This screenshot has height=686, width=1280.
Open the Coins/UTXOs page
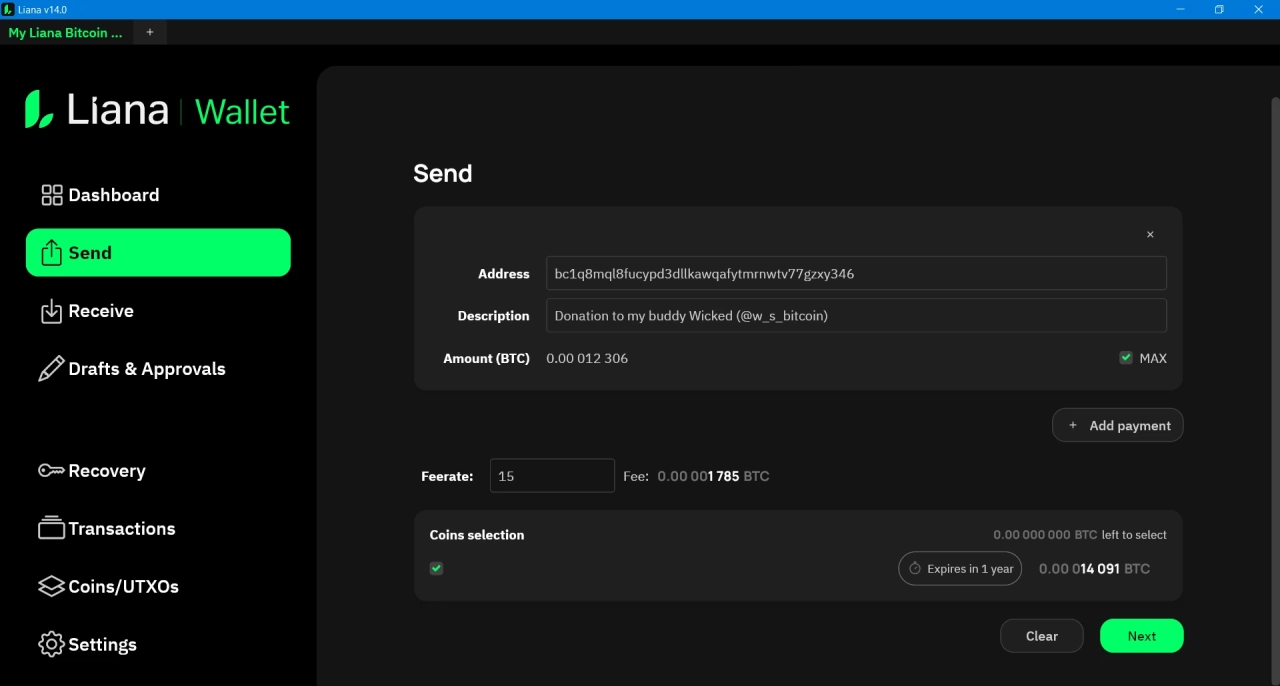pos(158,586)
